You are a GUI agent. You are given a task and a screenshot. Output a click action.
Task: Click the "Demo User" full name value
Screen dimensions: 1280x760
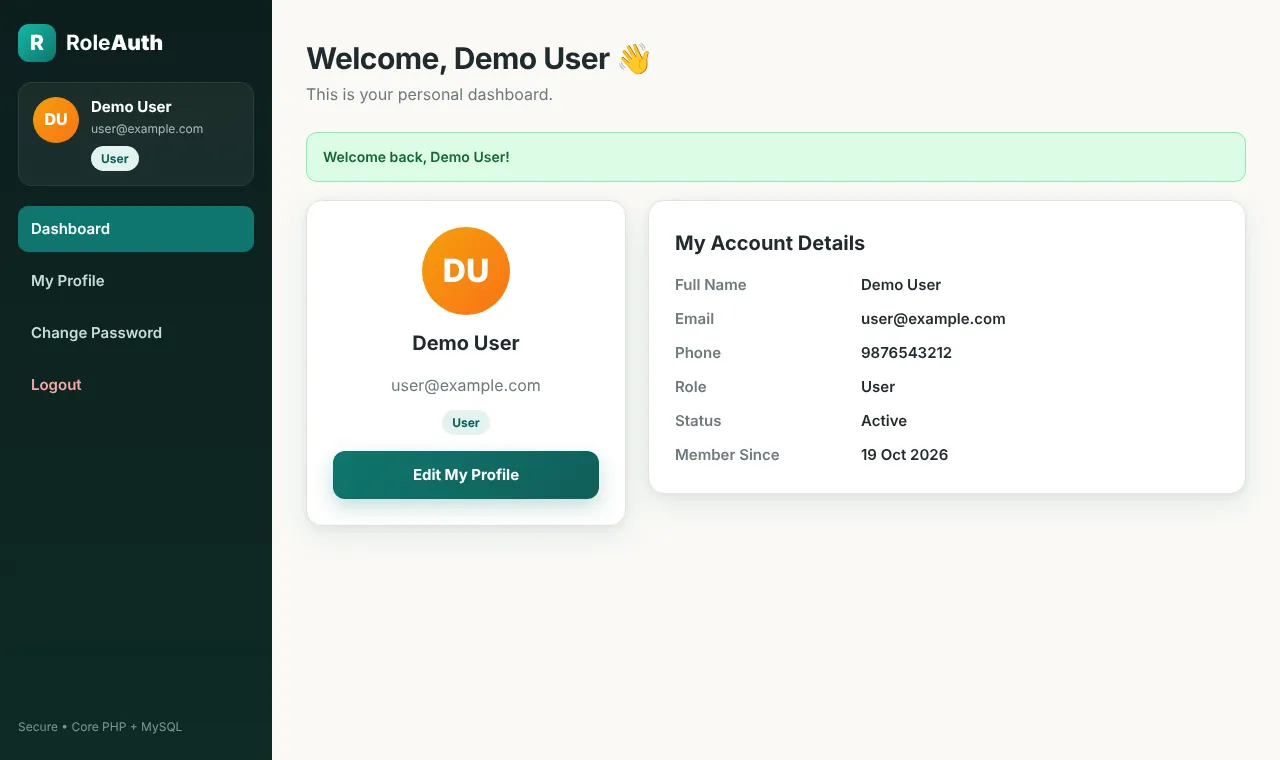click(x=901, y=285)
